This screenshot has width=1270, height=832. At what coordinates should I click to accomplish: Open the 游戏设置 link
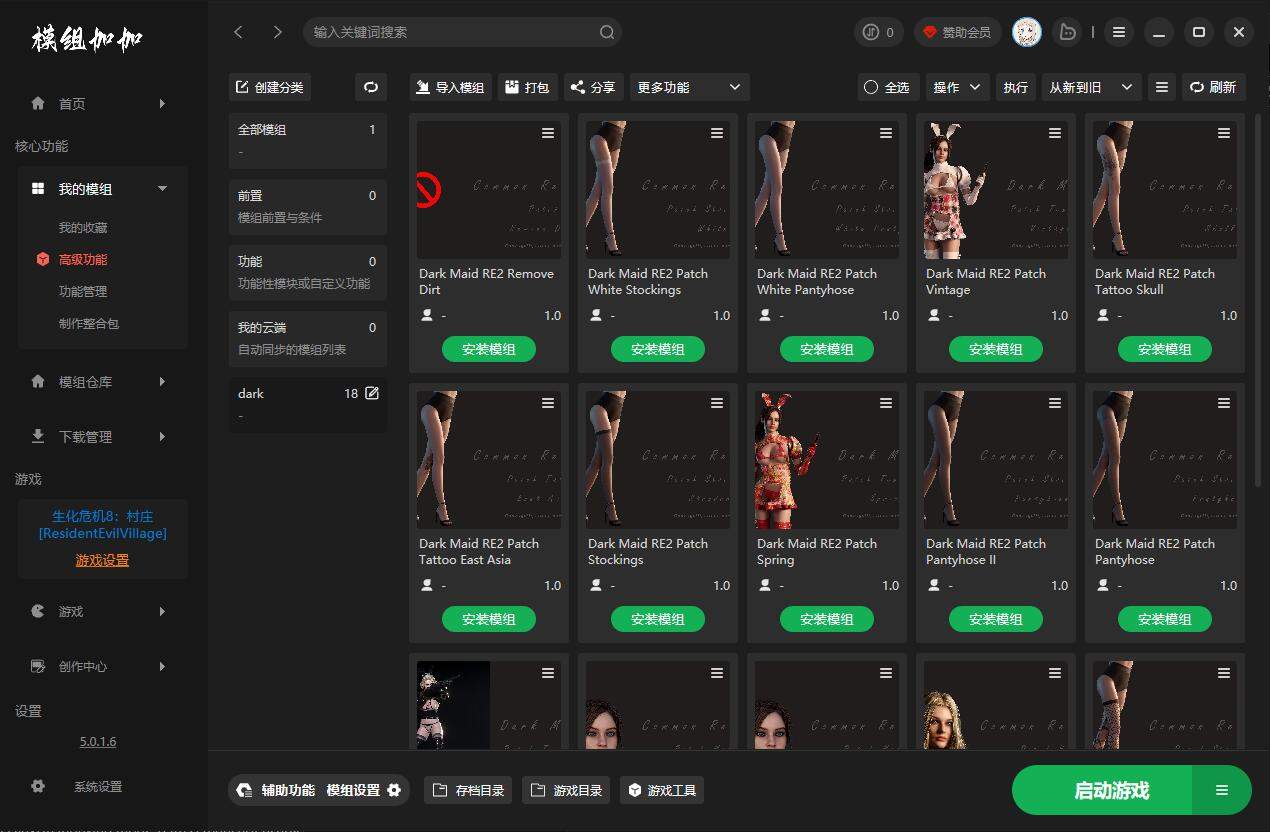[102, 560]
